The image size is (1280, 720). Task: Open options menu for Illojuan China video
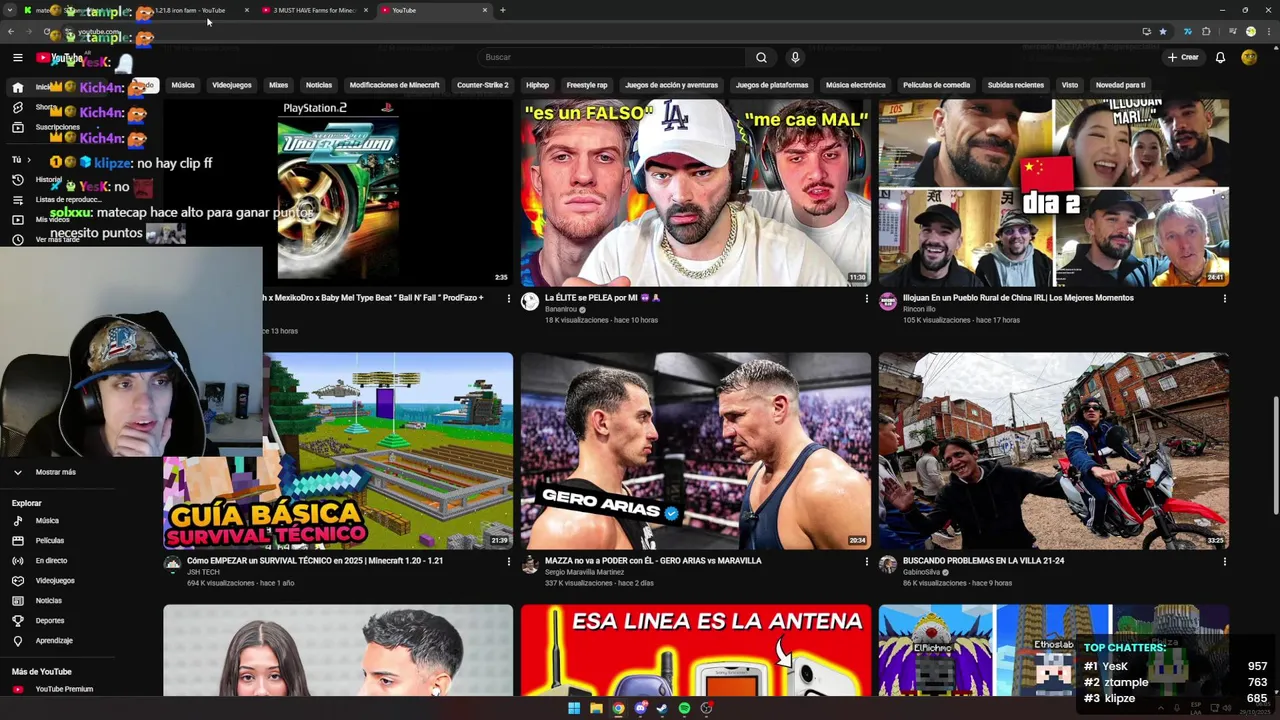(1224, 298)
